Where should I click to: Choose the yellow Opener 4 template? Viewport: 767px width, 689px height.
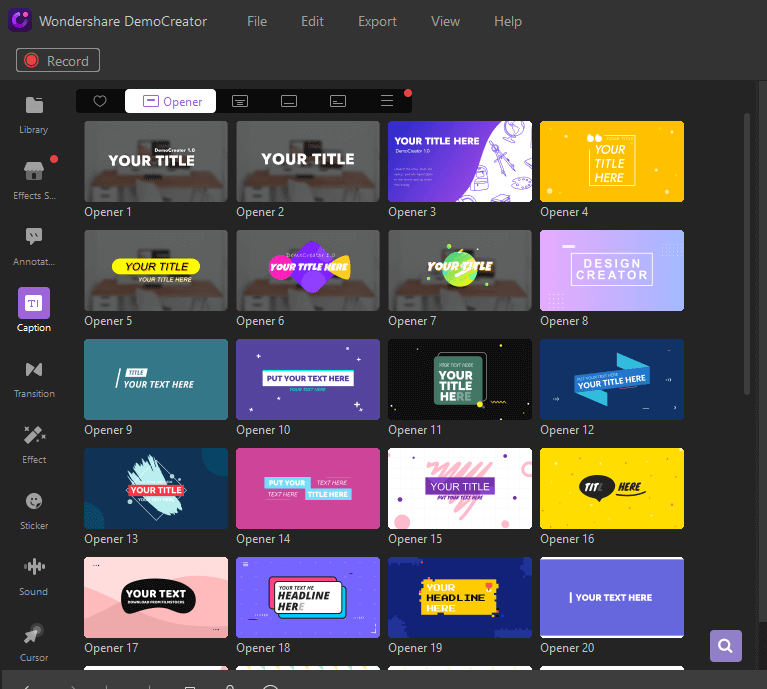[x=612, y=161]
